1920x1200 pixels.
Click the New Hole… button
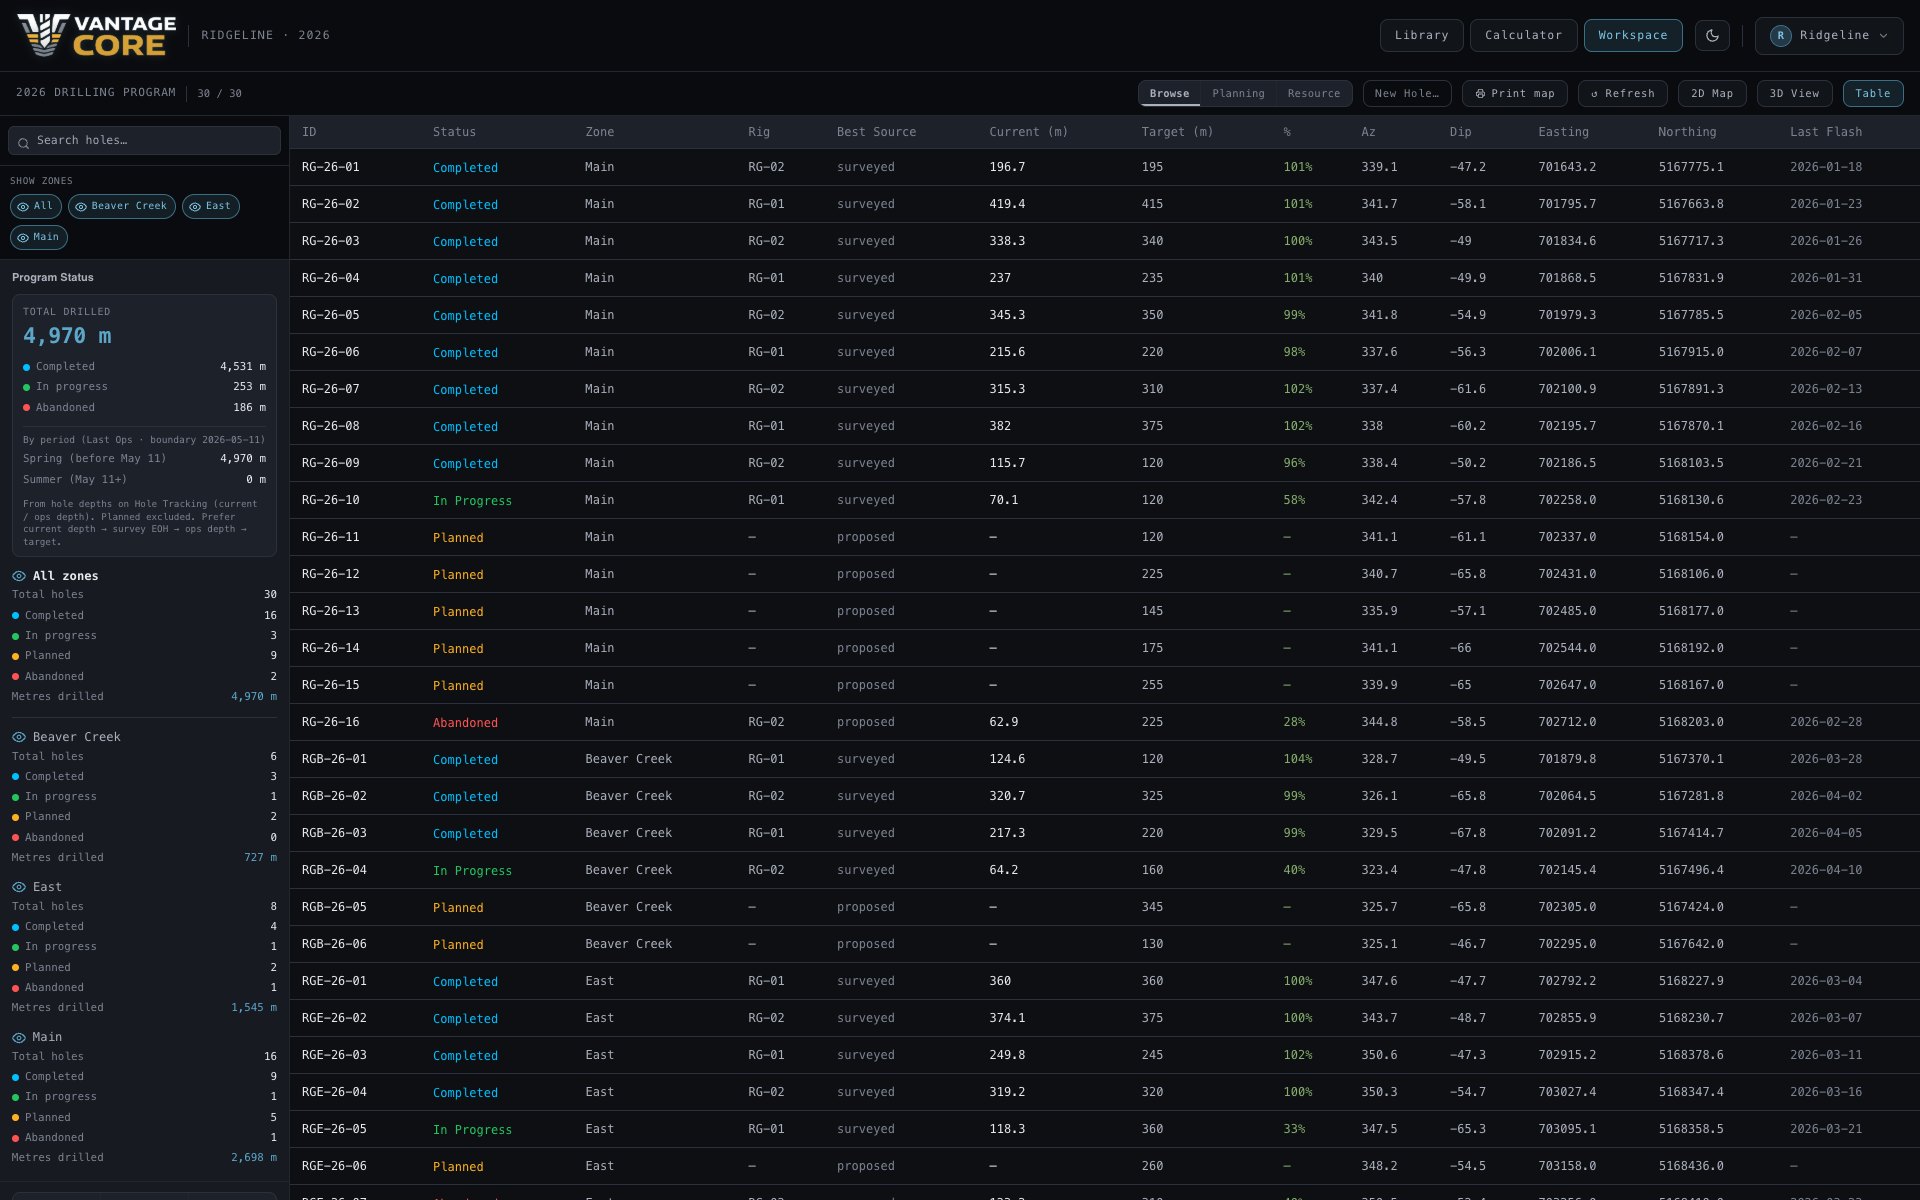pyautogui.click(x=1407, y=93)
